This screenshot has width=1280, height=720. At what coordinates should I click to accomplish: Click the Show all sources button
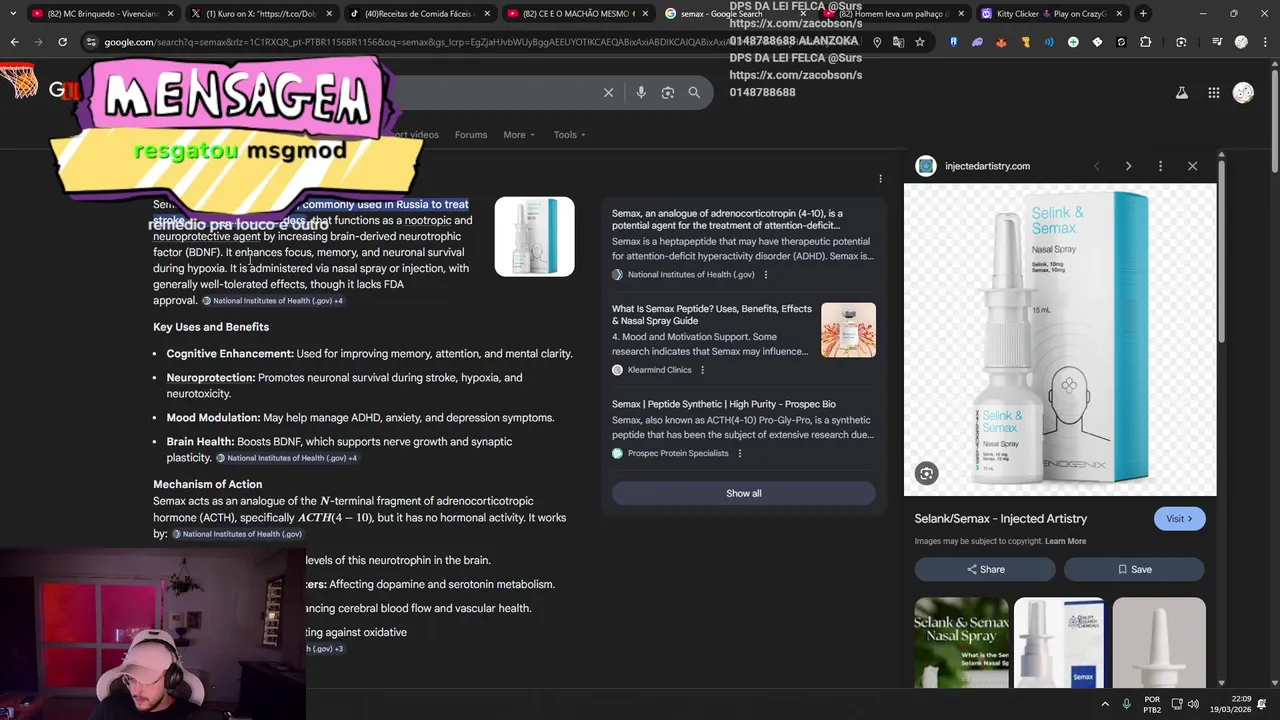[743, 493]
